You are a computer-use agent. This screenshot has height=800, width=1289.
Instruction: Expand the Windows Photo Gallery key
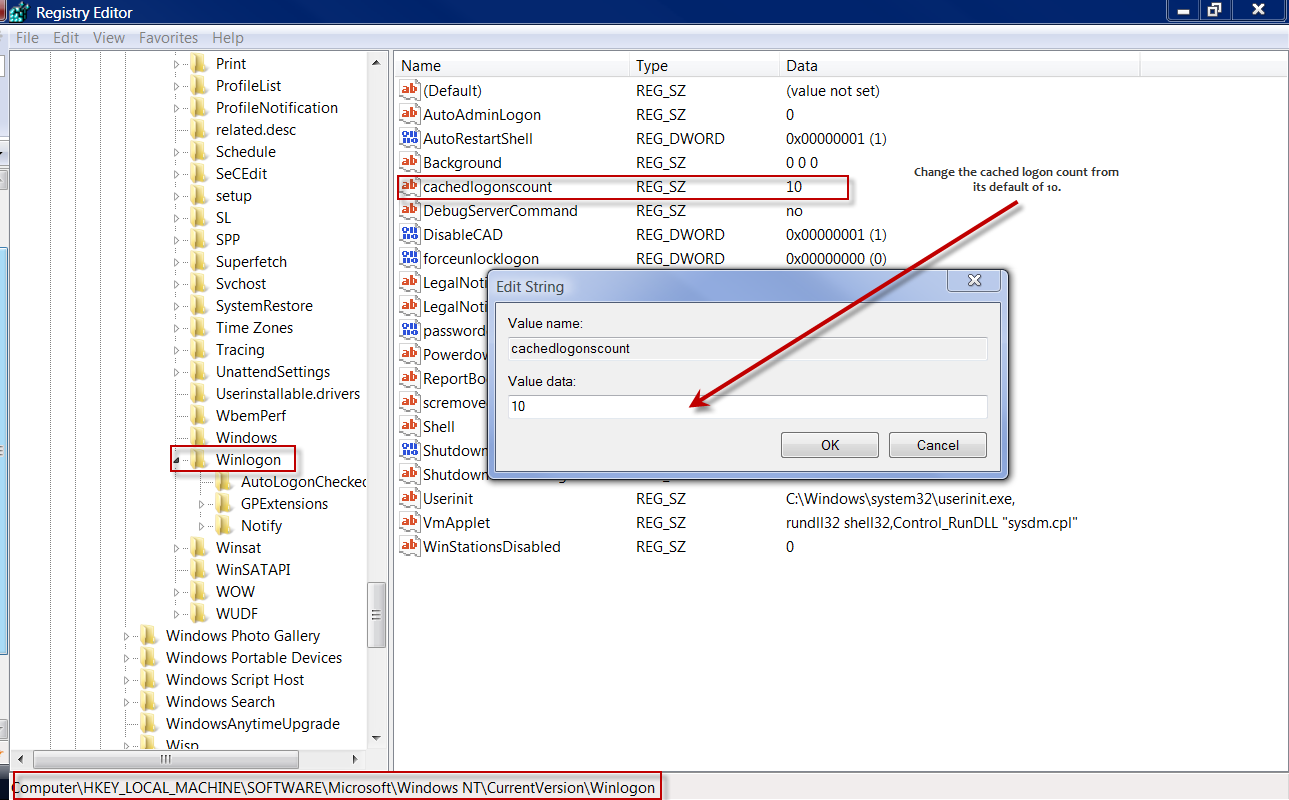128,636
